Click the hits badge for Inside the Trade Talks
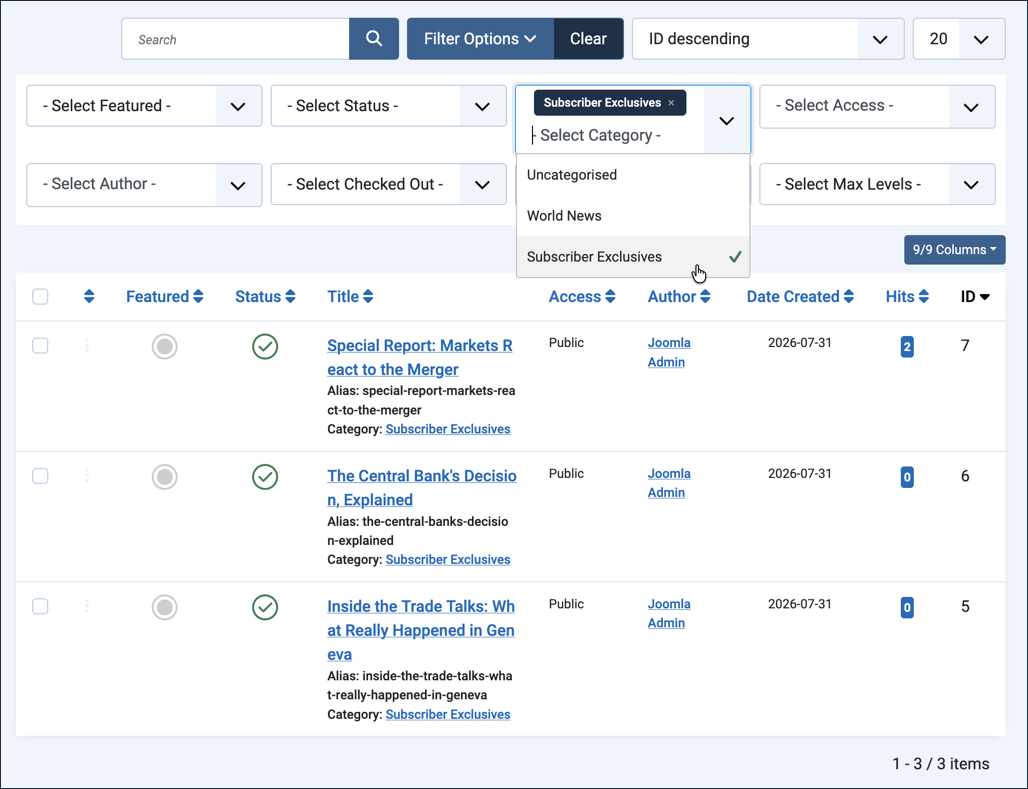The width and height of the screenshot is (1028, 789). point(907,608)
